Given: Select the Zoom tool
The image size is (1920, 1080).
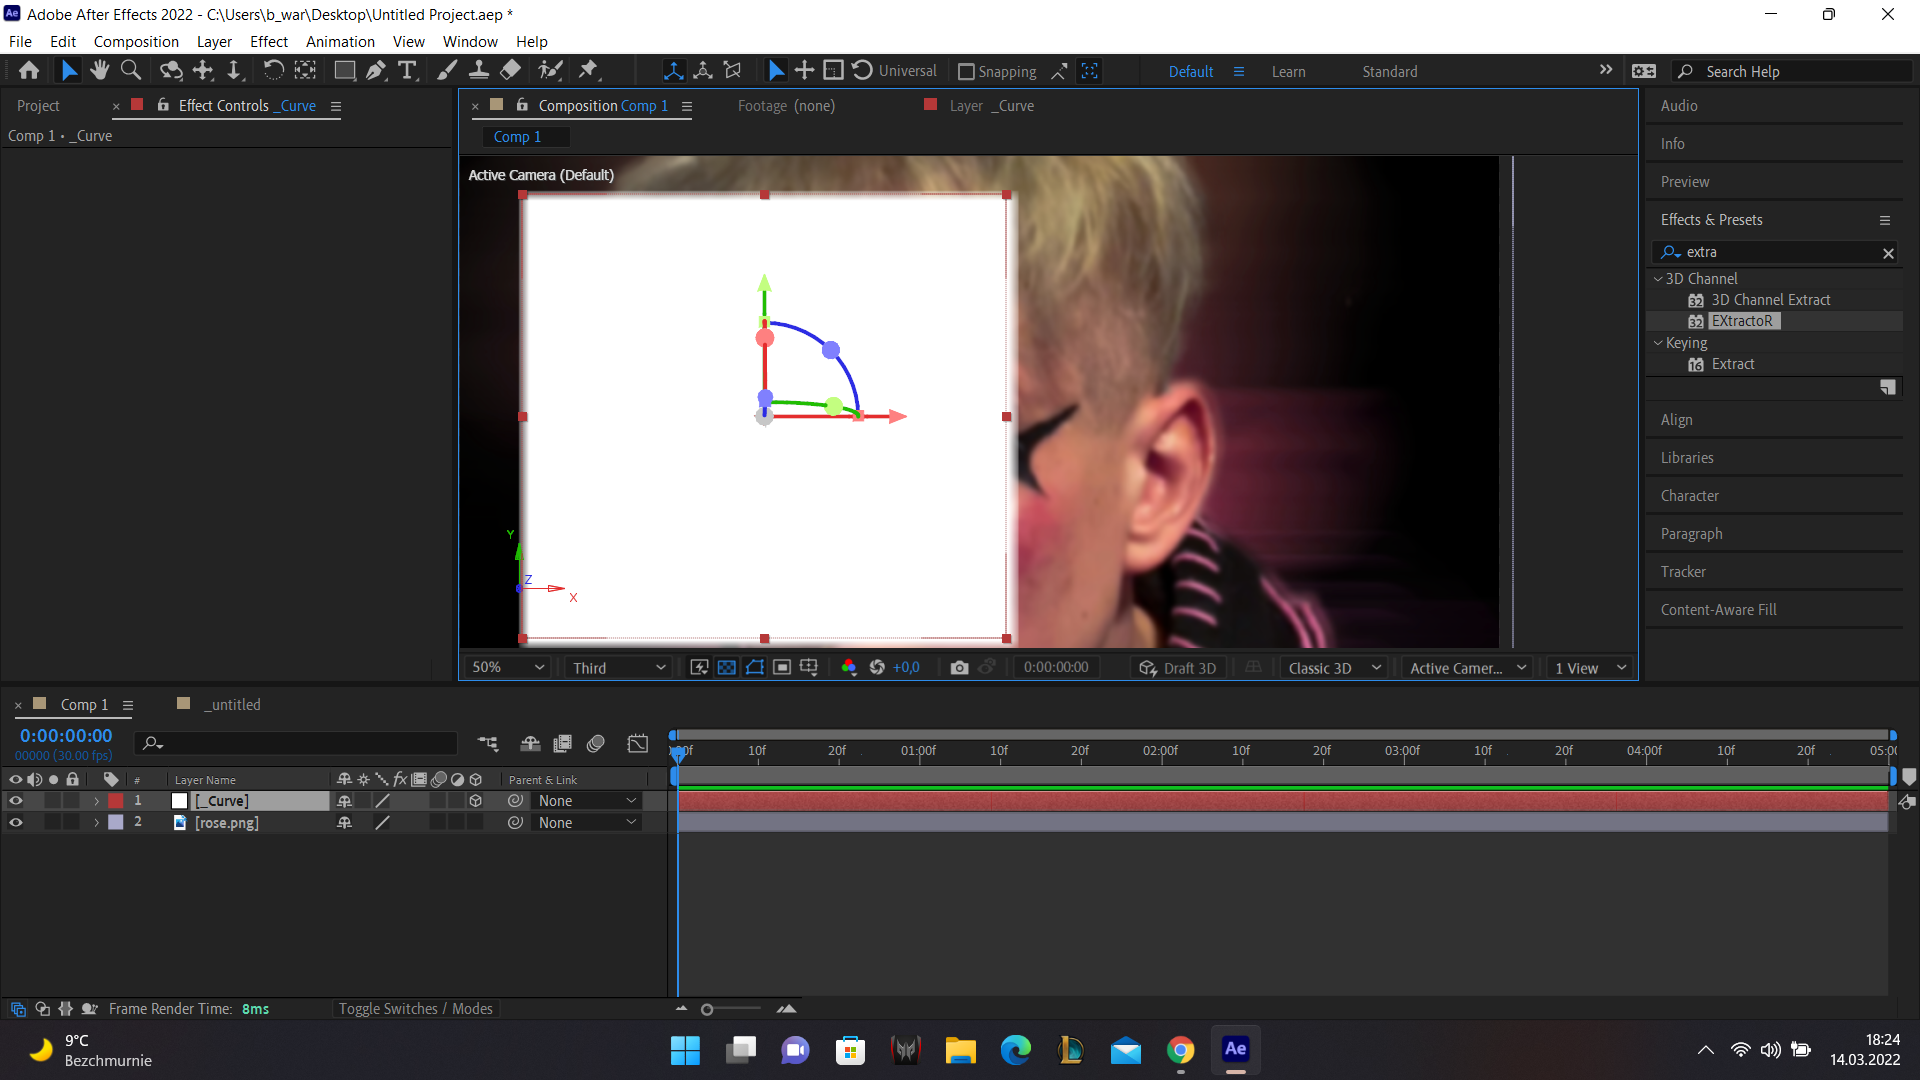Looking at the screenshot, I should (131, 70).
